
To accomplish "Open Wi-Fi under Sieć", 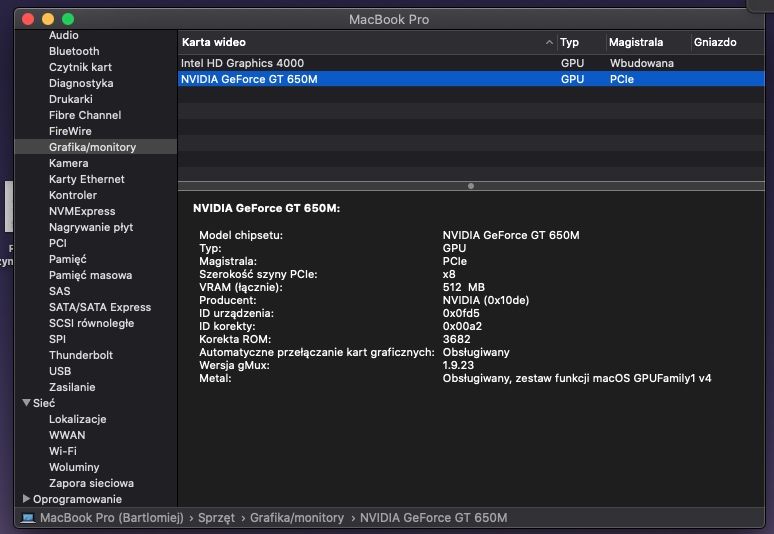I will click(x=63, y=451).
